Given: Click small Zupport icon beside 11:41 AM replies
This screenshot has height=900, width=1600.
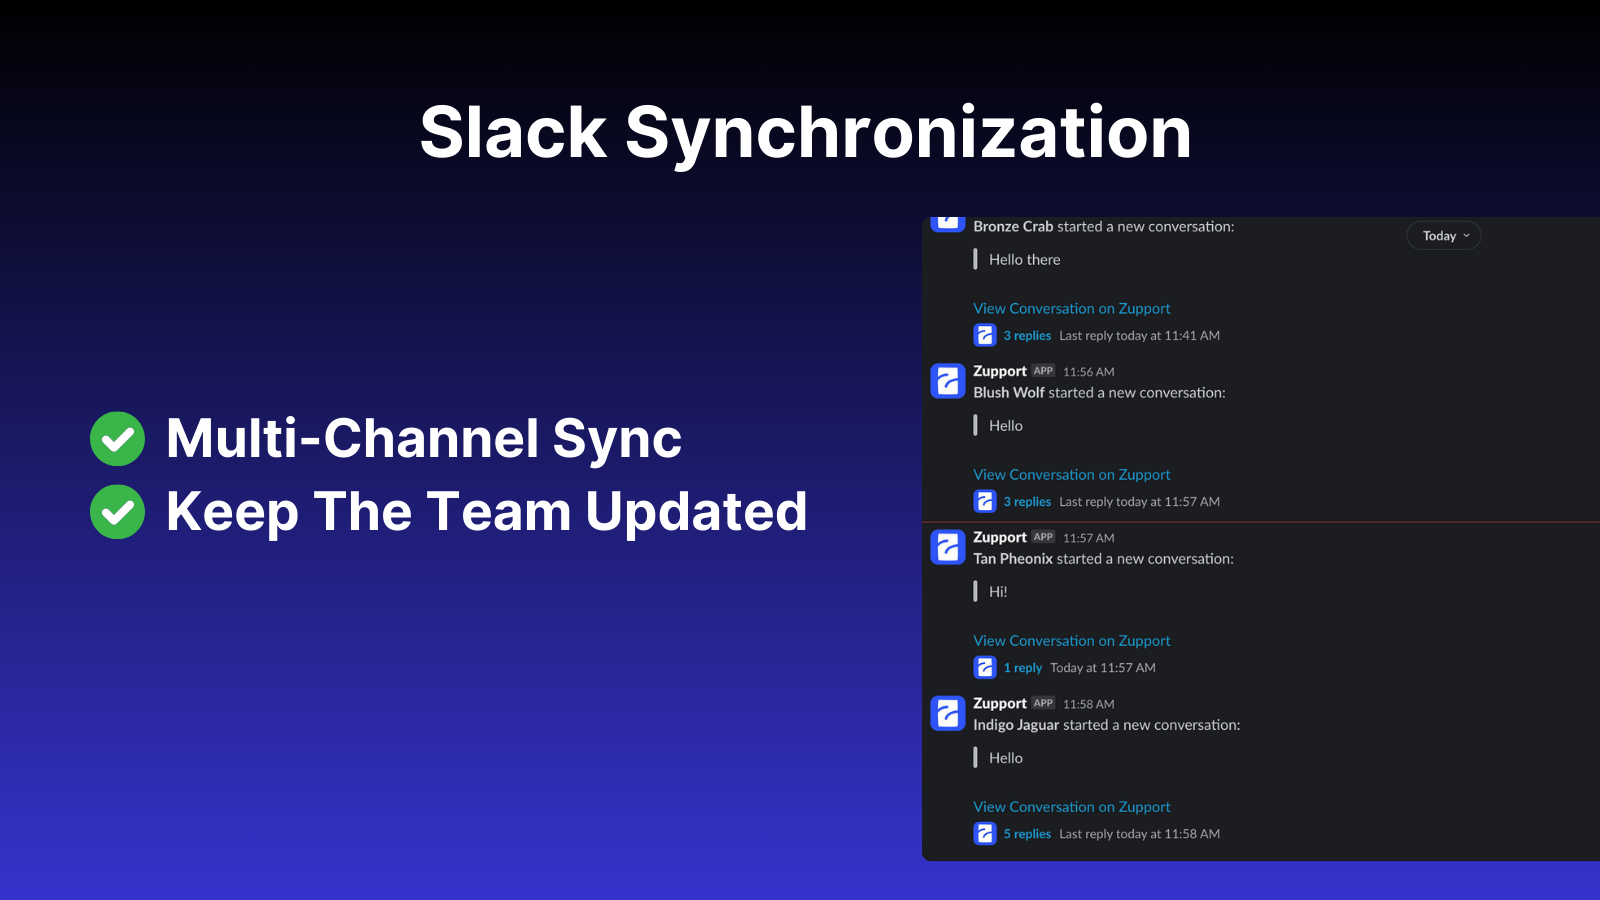Looking at the screenshot, I should click(985, 336).
